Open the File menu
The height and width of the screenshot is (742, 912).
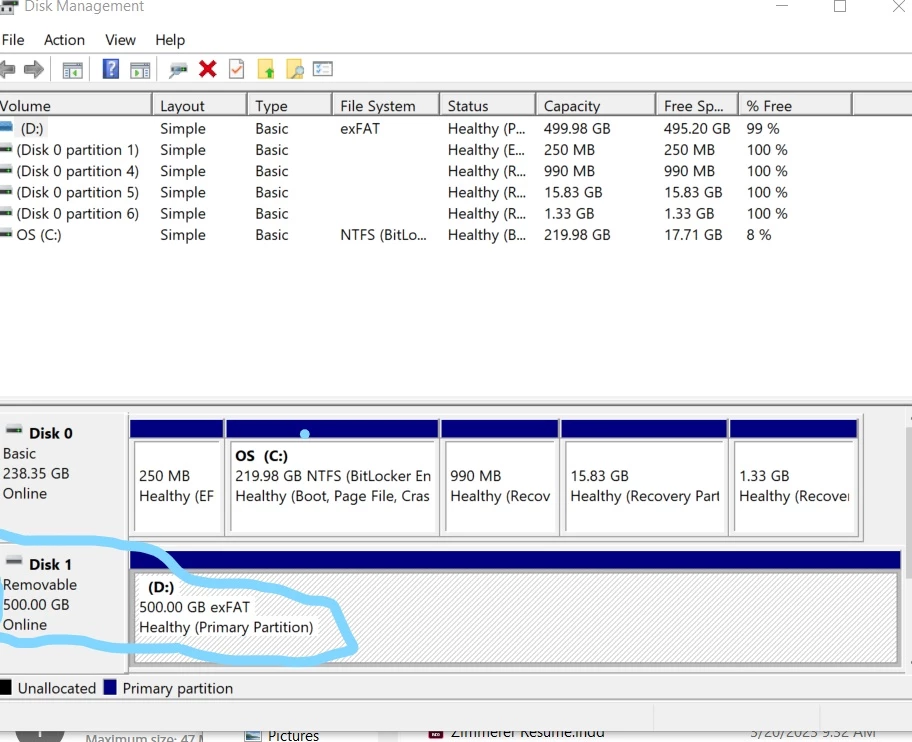pyautogui.click(x=13, y=40)
